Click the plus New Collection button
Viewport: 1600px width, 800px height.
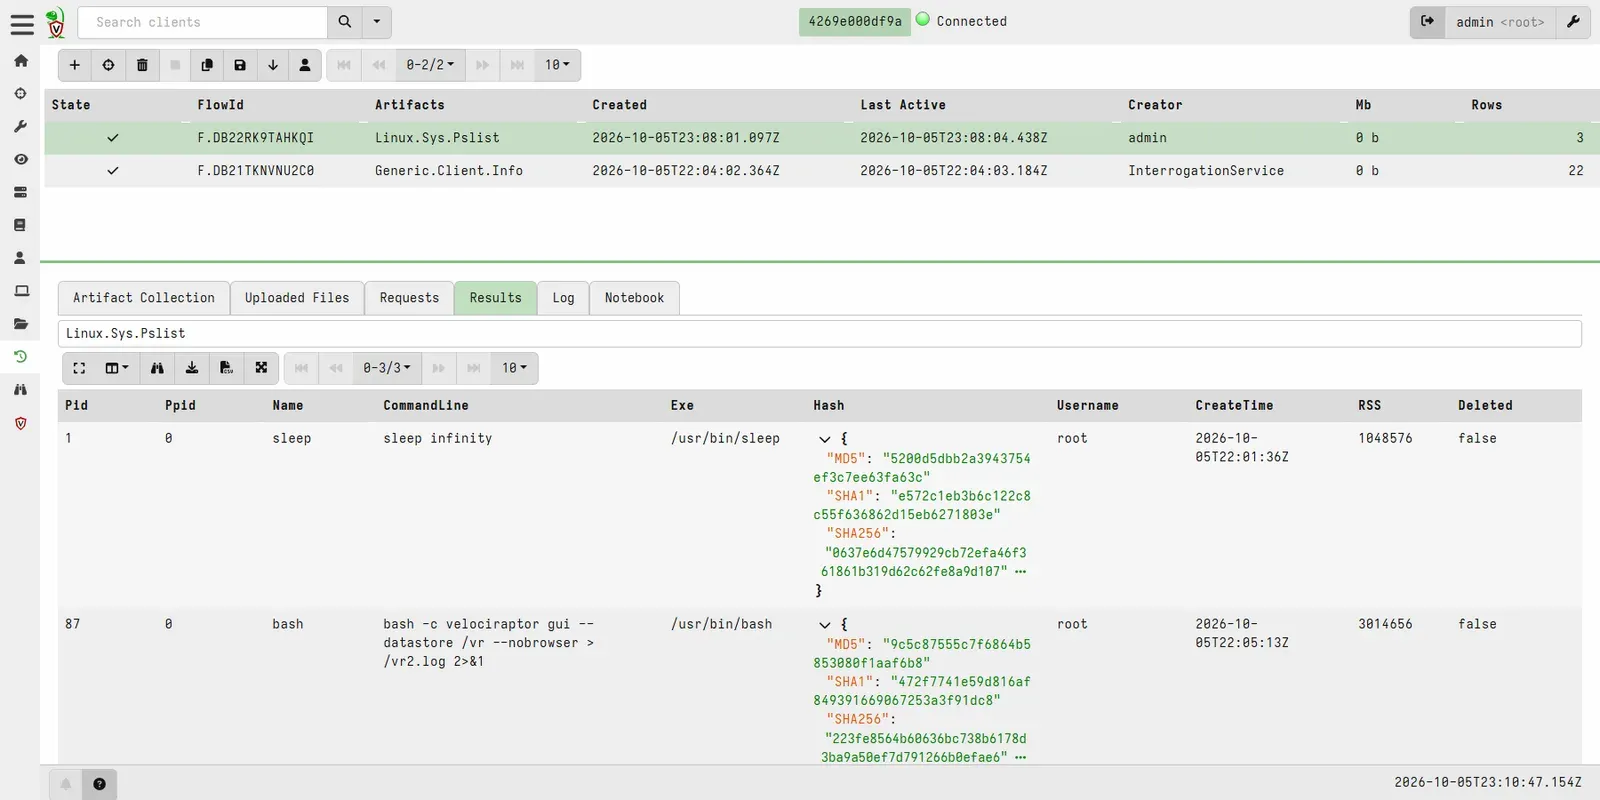74,65
